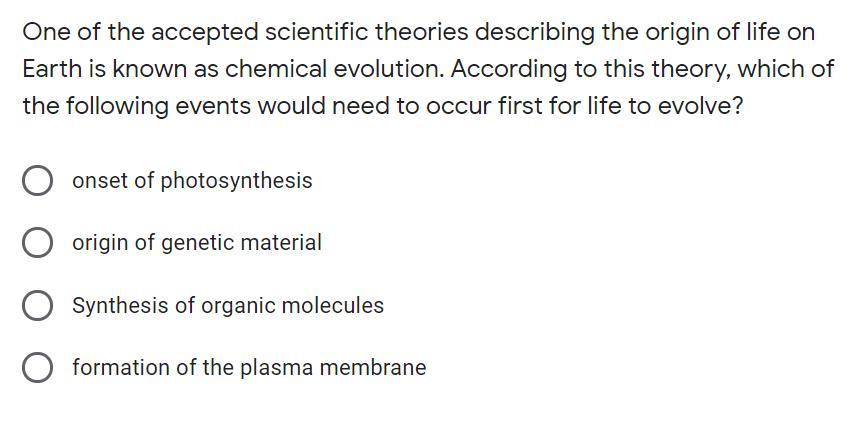Select the 'onset of photosynthesis' radio button

37,181
